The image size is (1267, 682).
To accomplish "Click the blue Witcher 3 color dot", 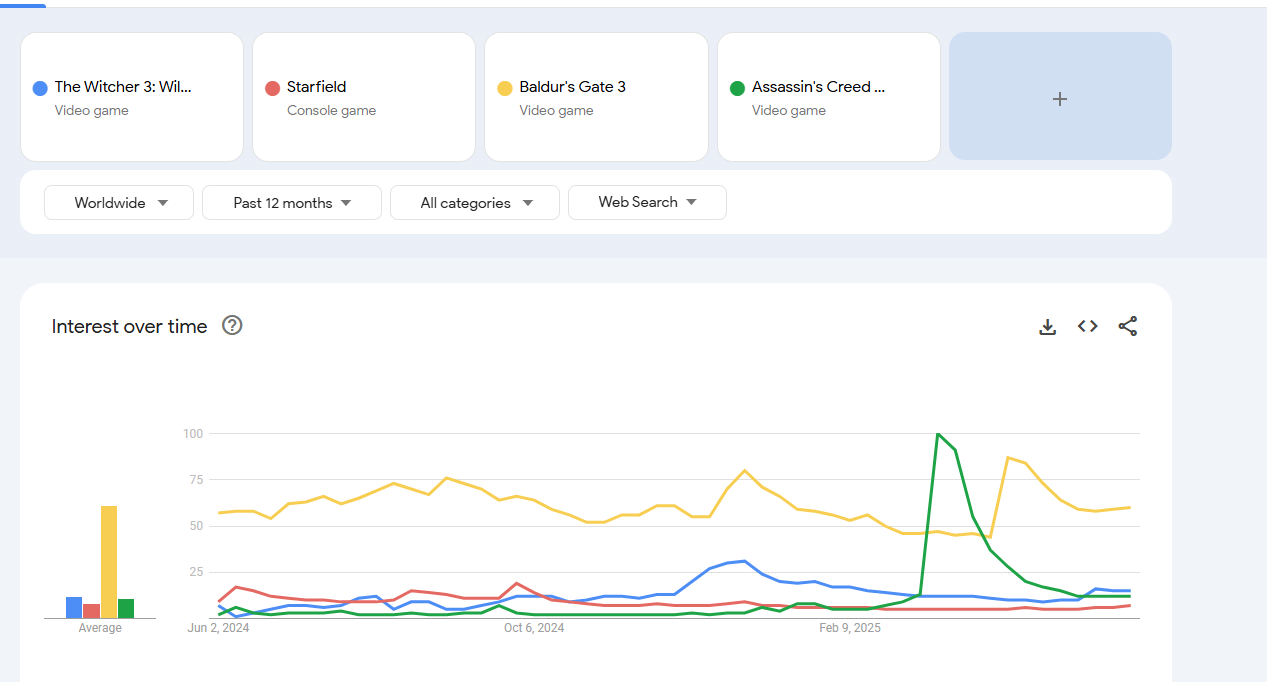I will 40,88.
